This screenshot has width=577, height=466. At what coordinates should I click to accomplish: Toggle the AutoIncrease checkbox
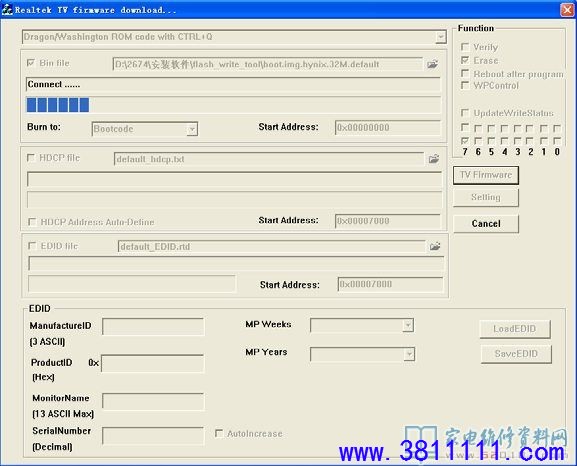point(219,433)
